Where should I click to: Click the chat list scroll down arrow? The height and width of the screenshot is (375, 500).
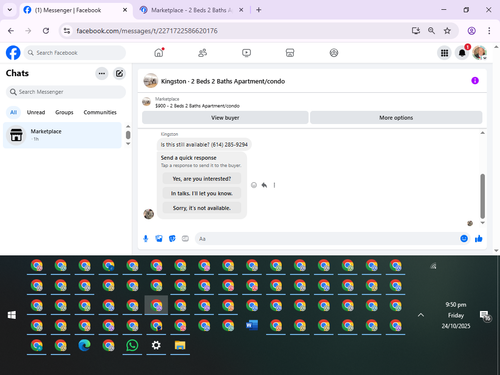click(x=128, y=144)
